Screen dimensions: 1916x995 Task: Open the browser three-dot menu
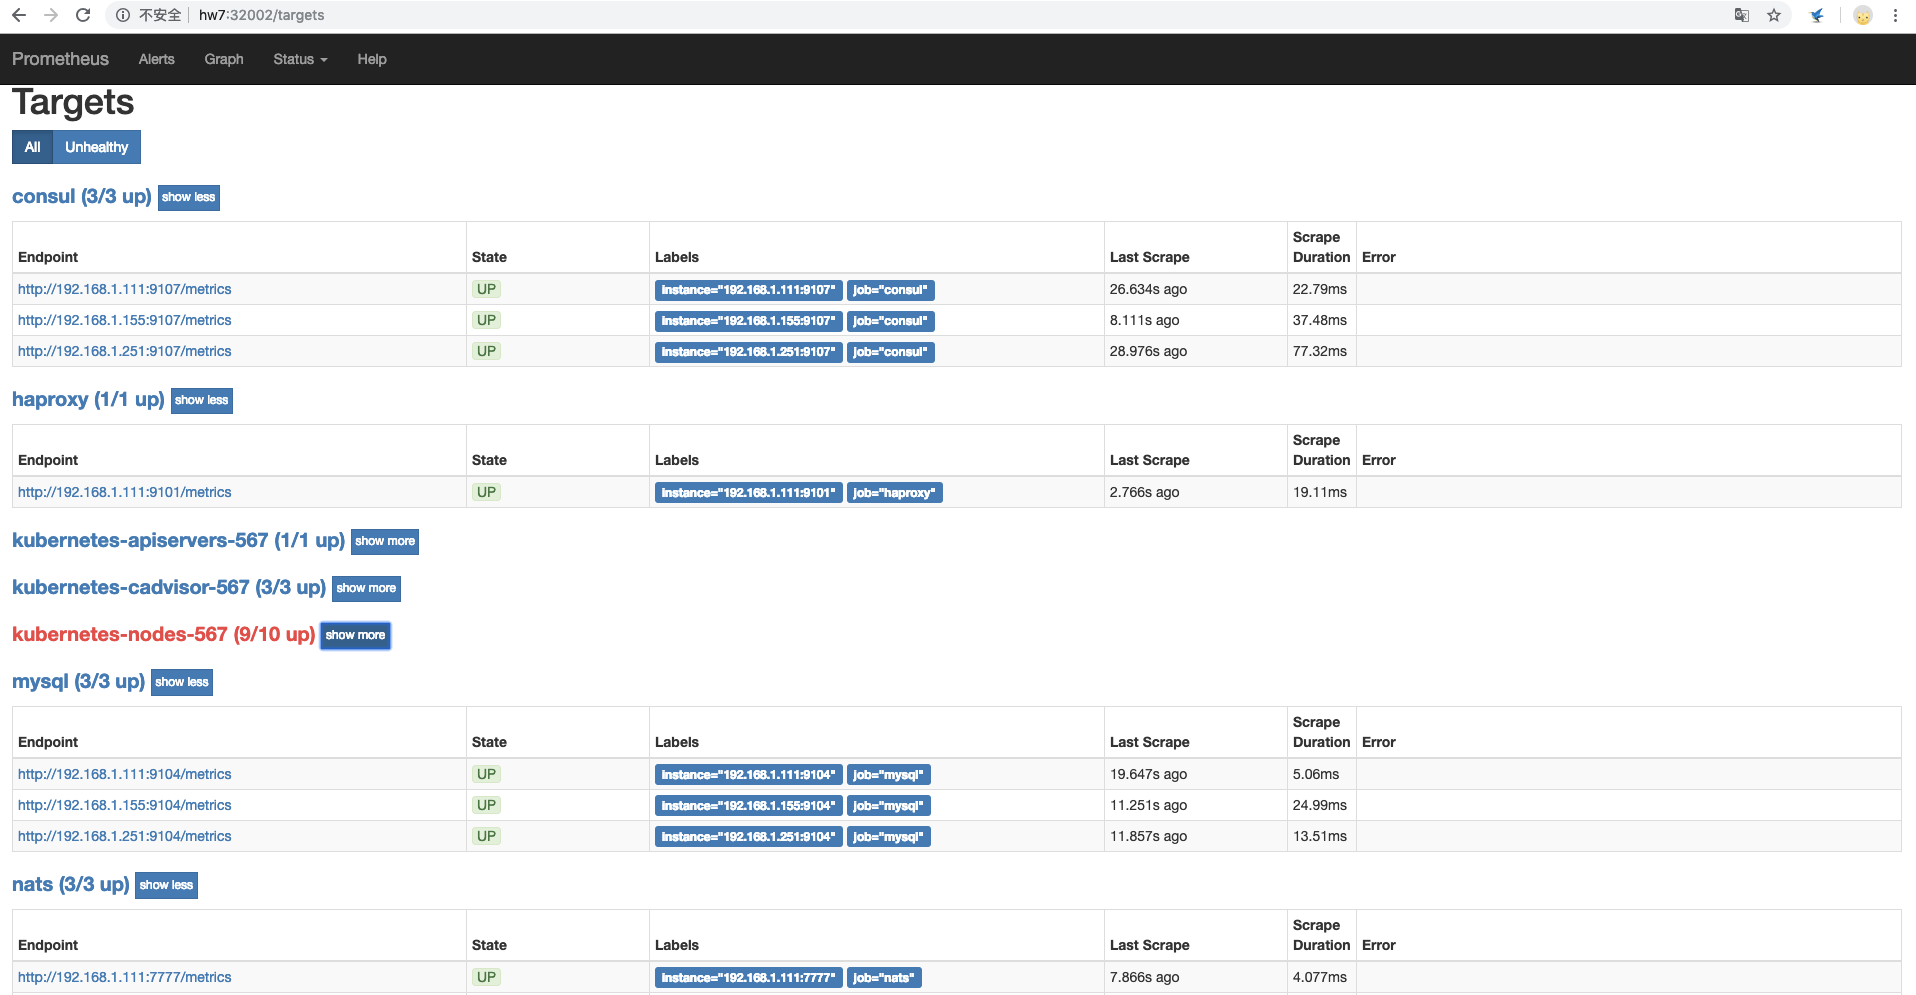(x=1895, y=15)
